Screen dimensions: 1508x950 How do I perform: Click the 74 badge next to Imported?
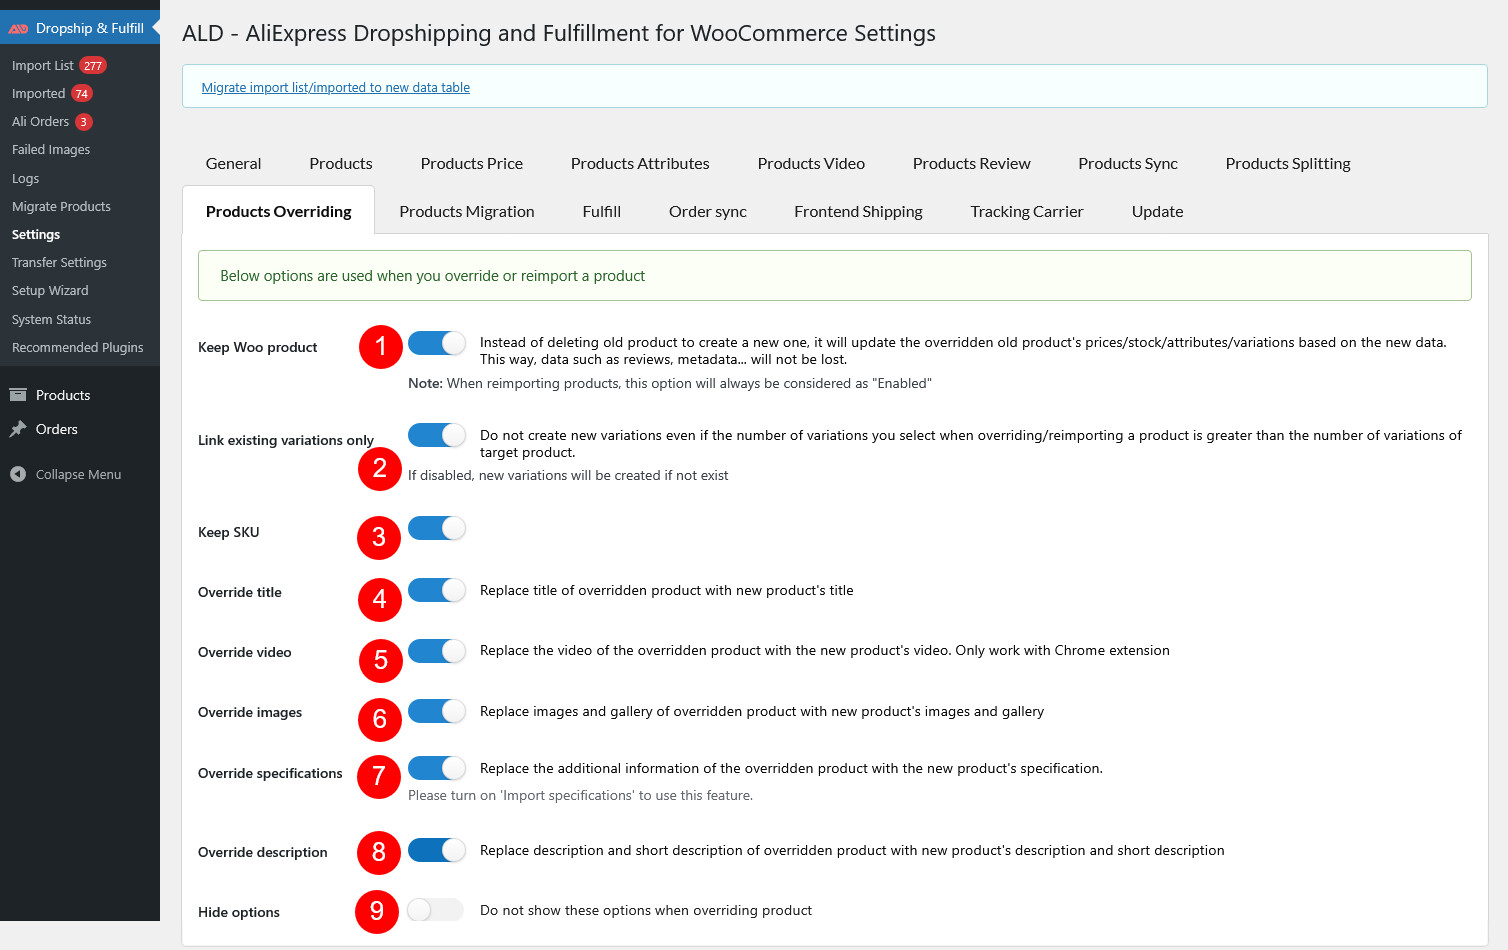coord(82,94)
